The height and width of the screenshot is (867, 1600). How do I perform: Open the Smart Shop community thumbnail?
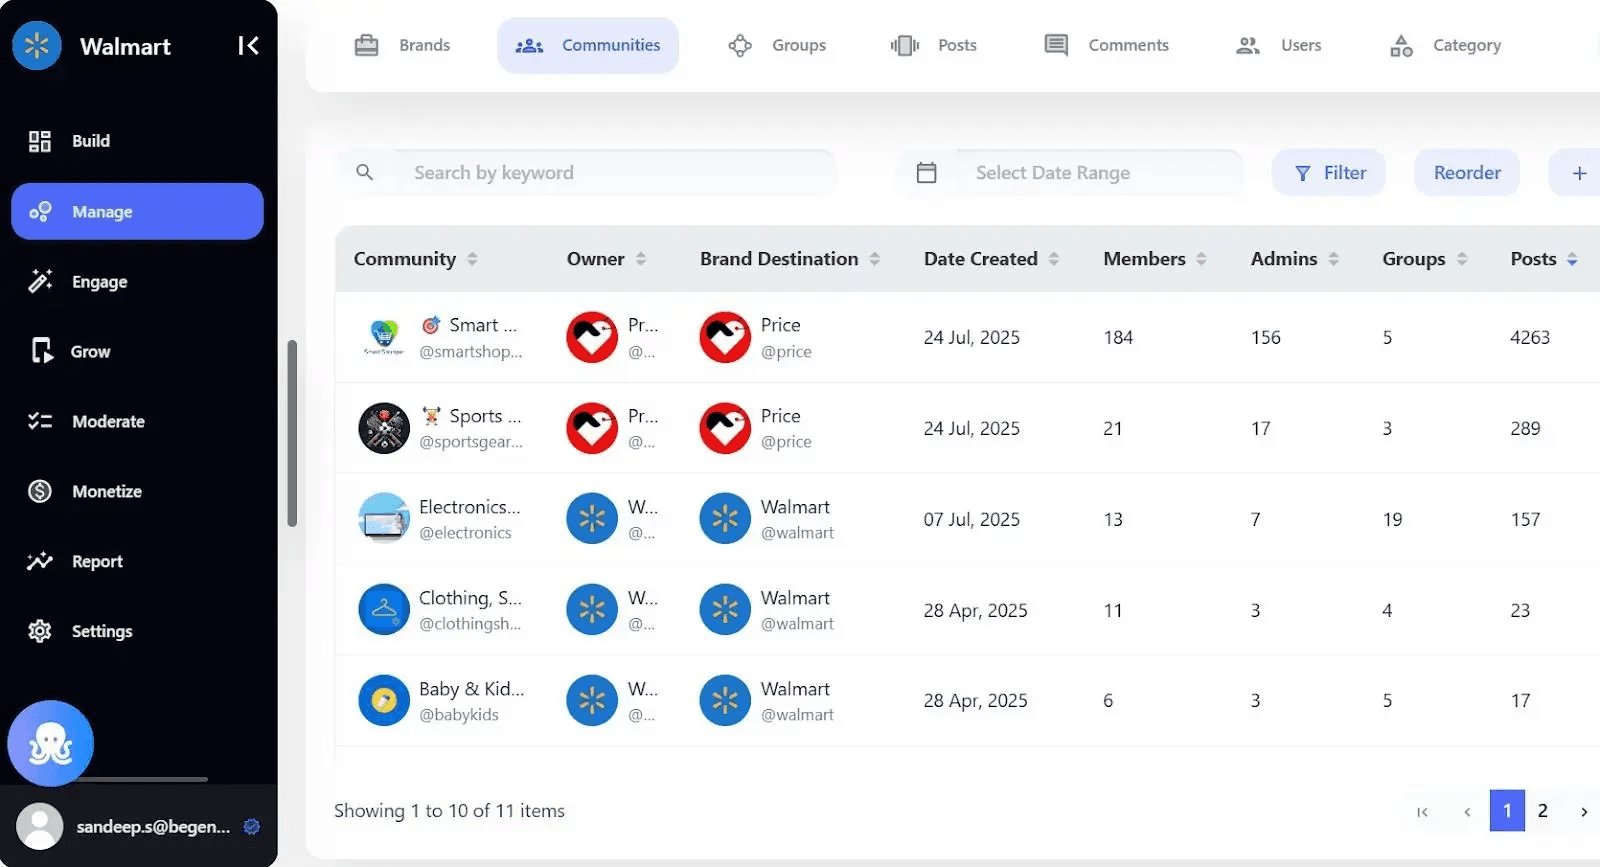point(384,337)
